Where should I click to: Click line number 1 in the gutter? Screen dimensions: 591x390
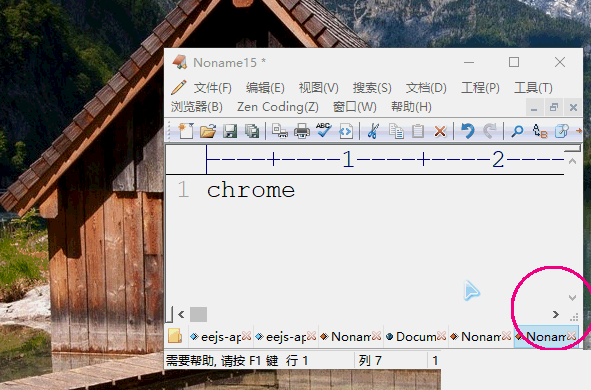pyautogui.click(x=183, y=190)
